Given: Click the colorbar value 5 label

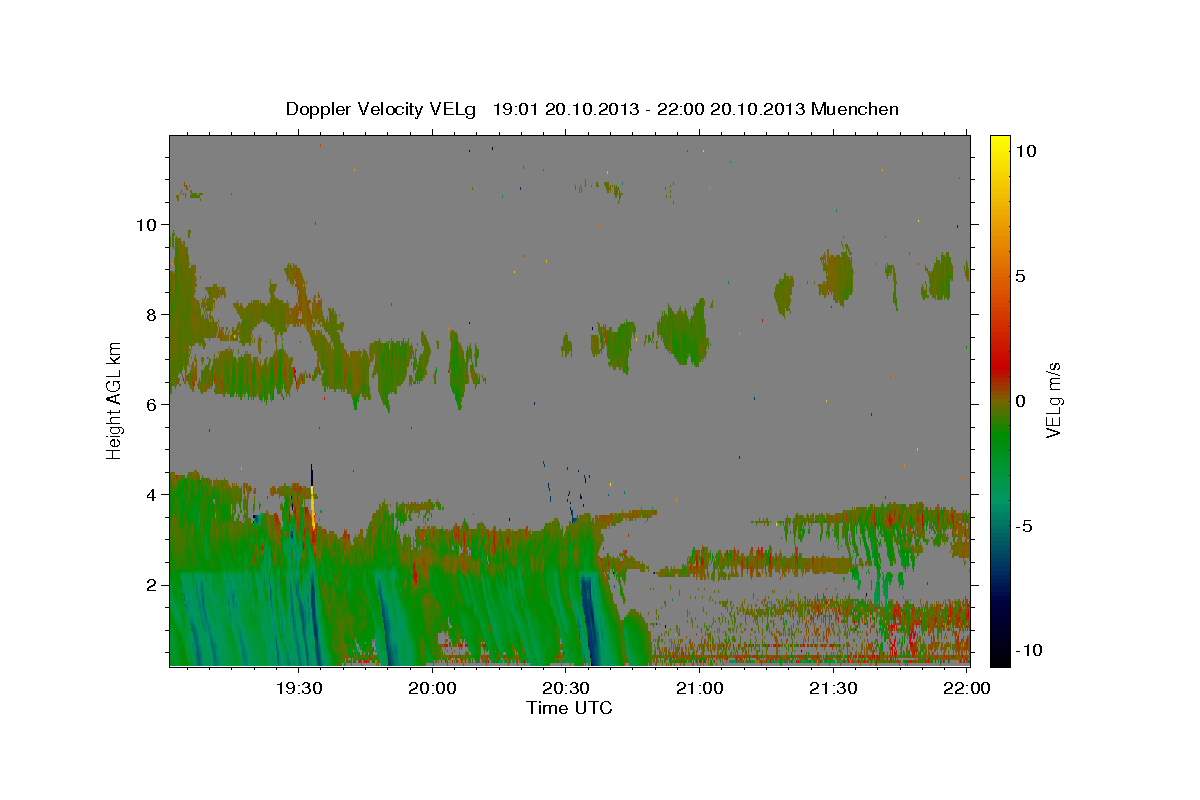Looking at the screenshot, I should [1021, 276].
